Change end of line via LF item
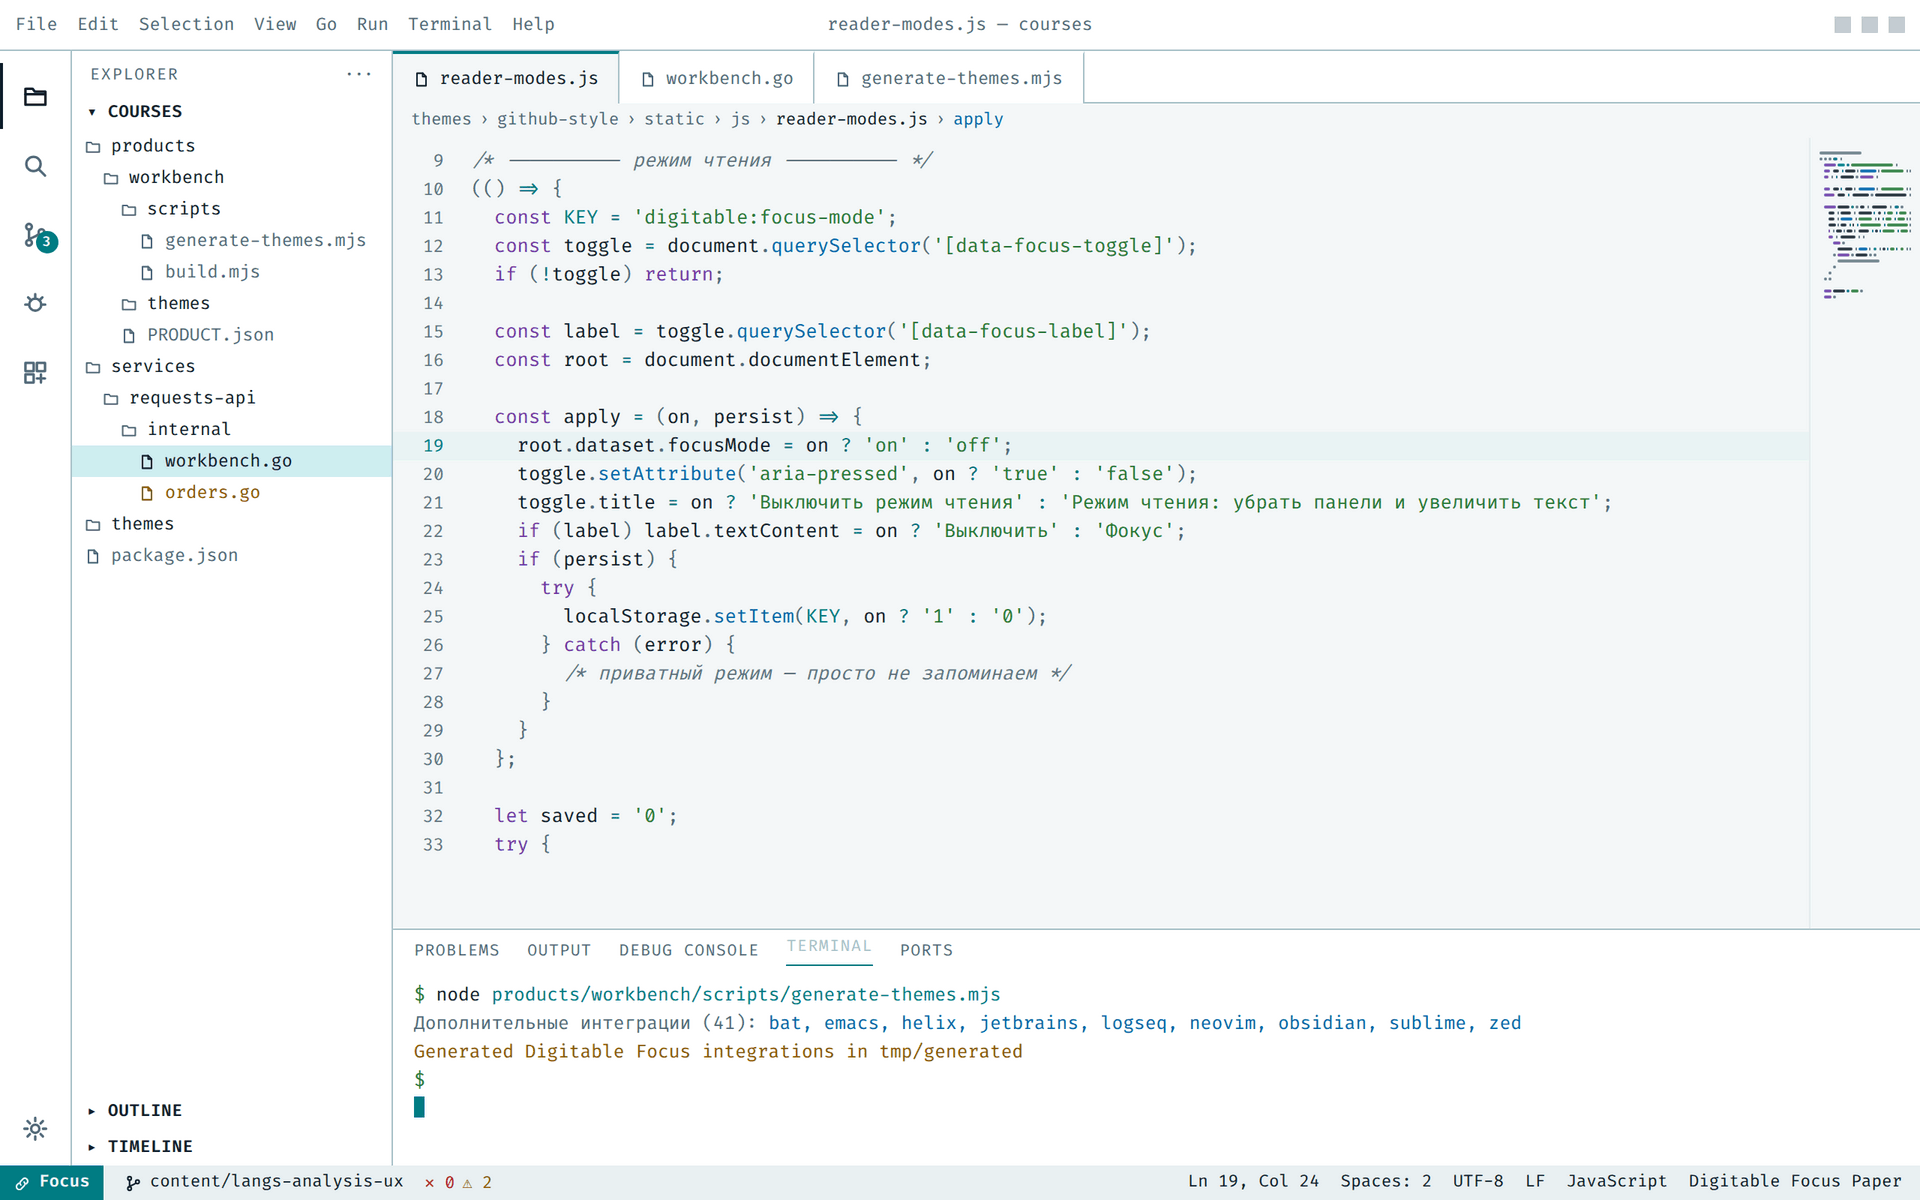 point(1535,1182)
